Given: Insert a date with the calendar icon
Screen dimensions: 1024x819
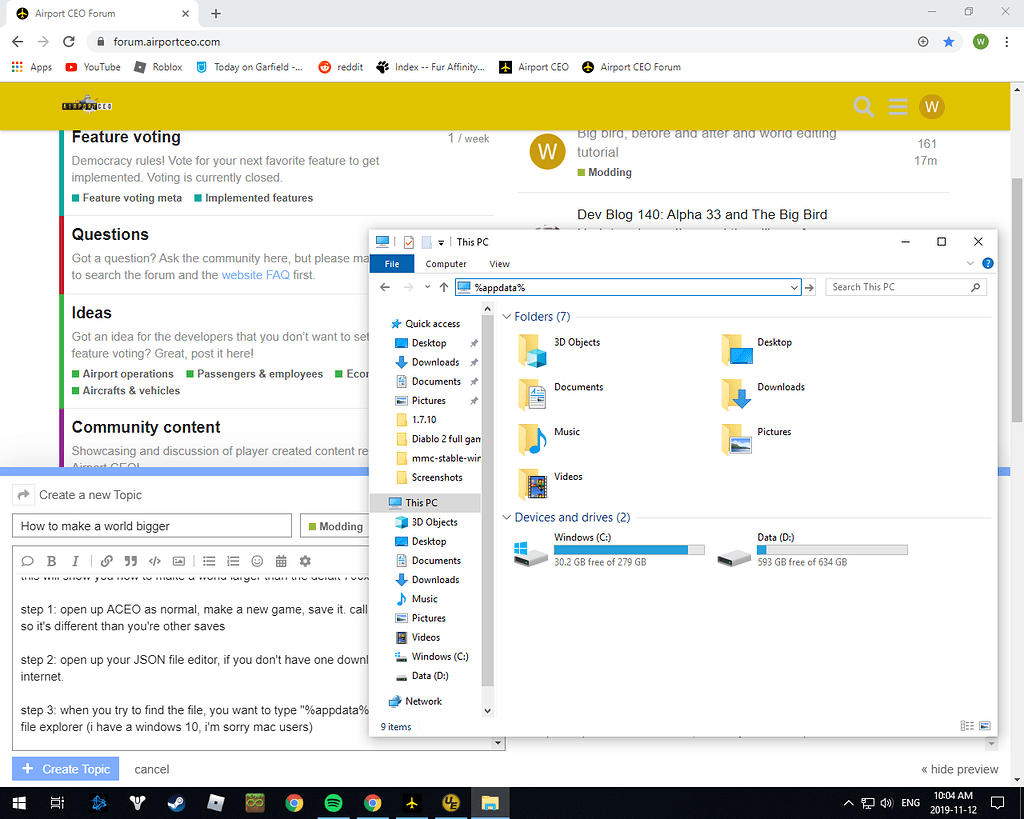Looking at the screenshot, I should (x=281, y=561).
